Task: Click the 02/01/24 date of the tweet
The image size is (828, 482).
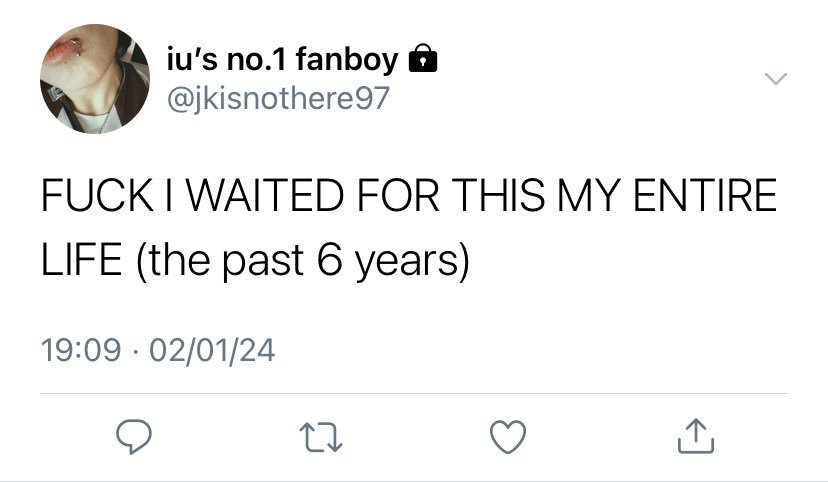Action: pos(211,350)
